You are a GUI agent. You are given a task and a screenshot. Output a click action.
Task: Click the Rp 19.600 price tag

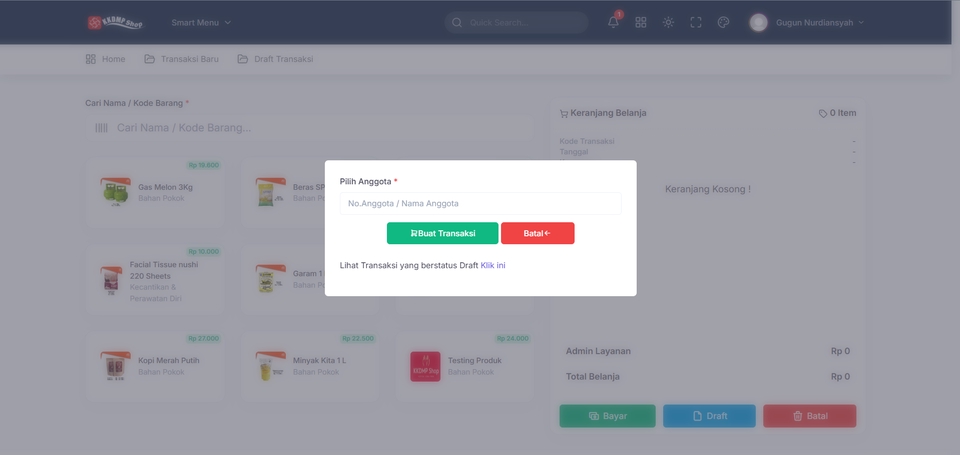tap(203, 165)
